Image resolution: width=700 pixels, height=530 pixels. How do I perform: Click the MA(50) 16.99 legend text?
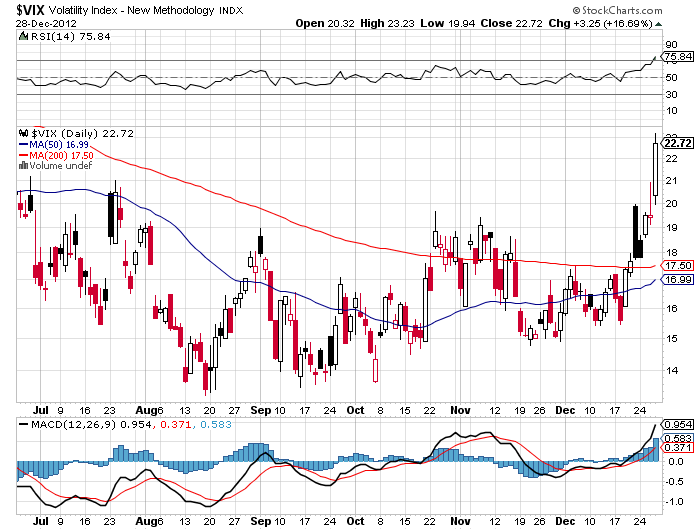tap(59, 145)
